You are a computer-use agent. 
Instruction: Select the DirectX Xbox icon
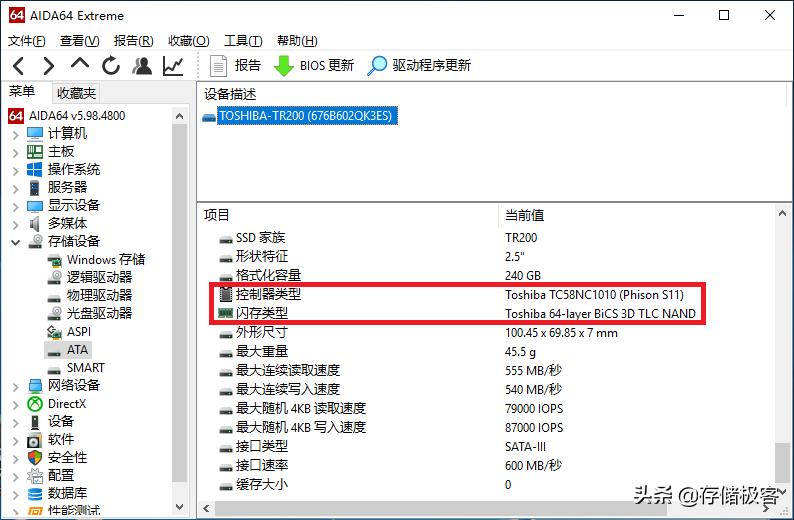(x=35, y=404)
